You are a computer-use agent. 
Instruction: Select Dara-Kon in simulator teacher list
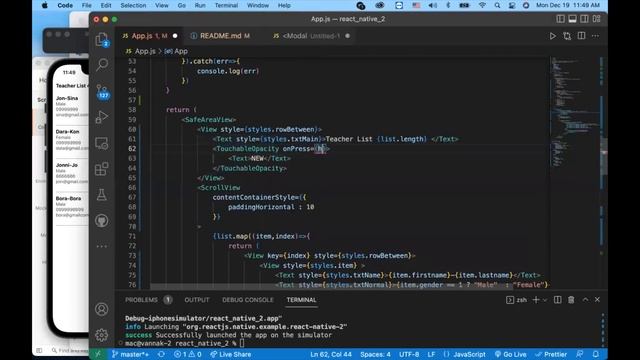(67, 132)
